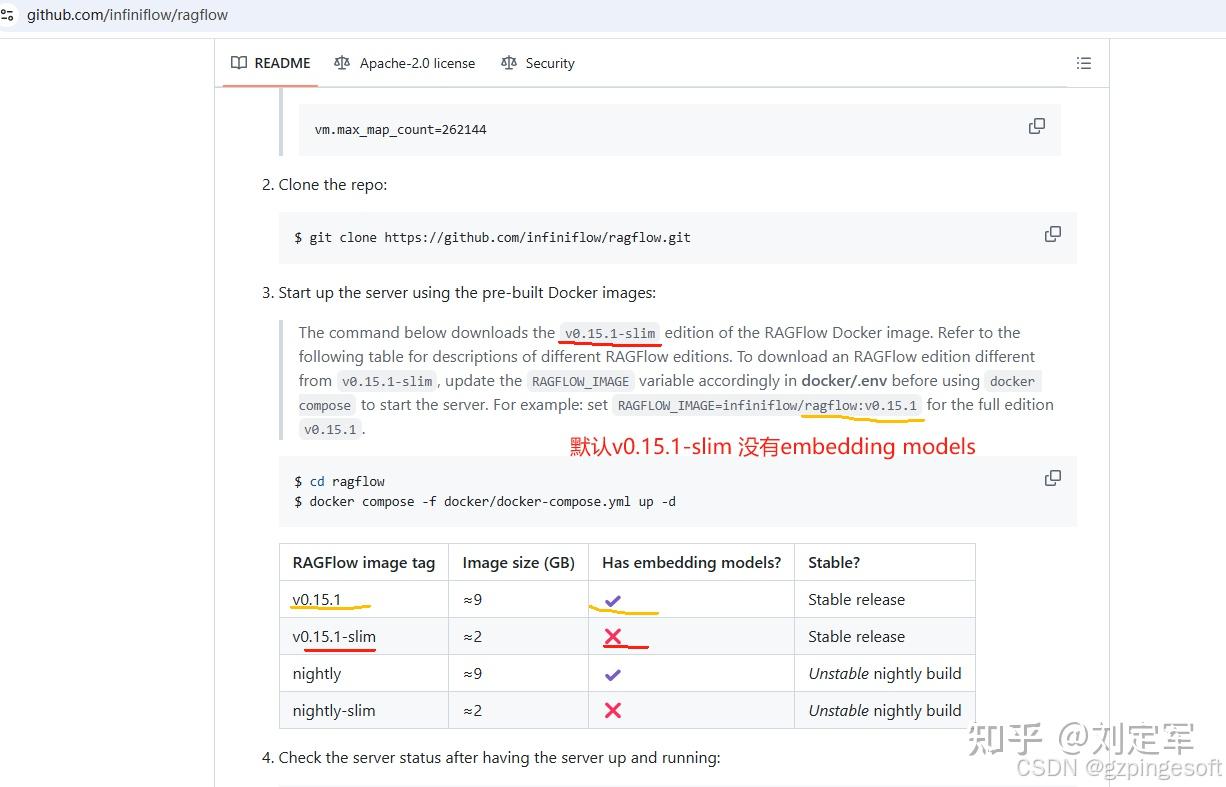The height and width of the screenshot is (787, 1226).
Task: Copy the git clone command
Action: click(1053, 234)
